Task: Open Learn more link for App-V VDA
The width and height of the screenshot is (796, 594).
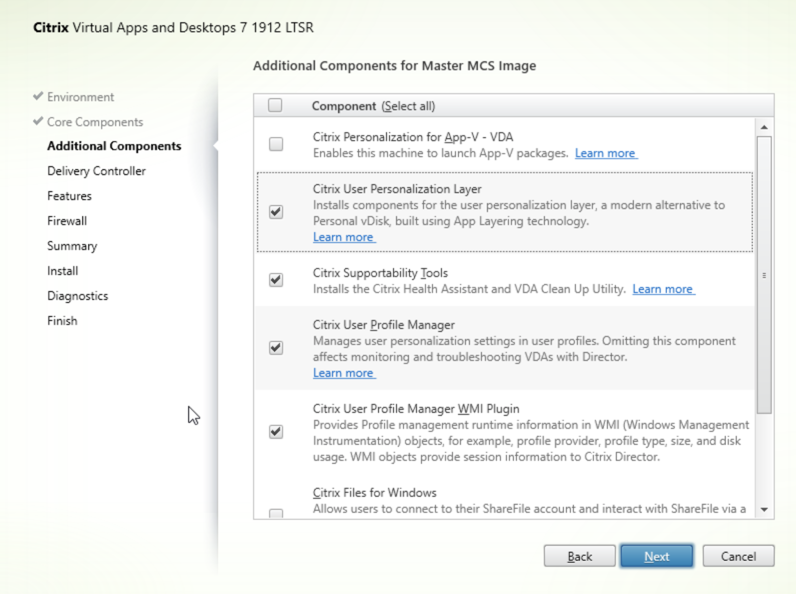Action: tap(606, 153)
